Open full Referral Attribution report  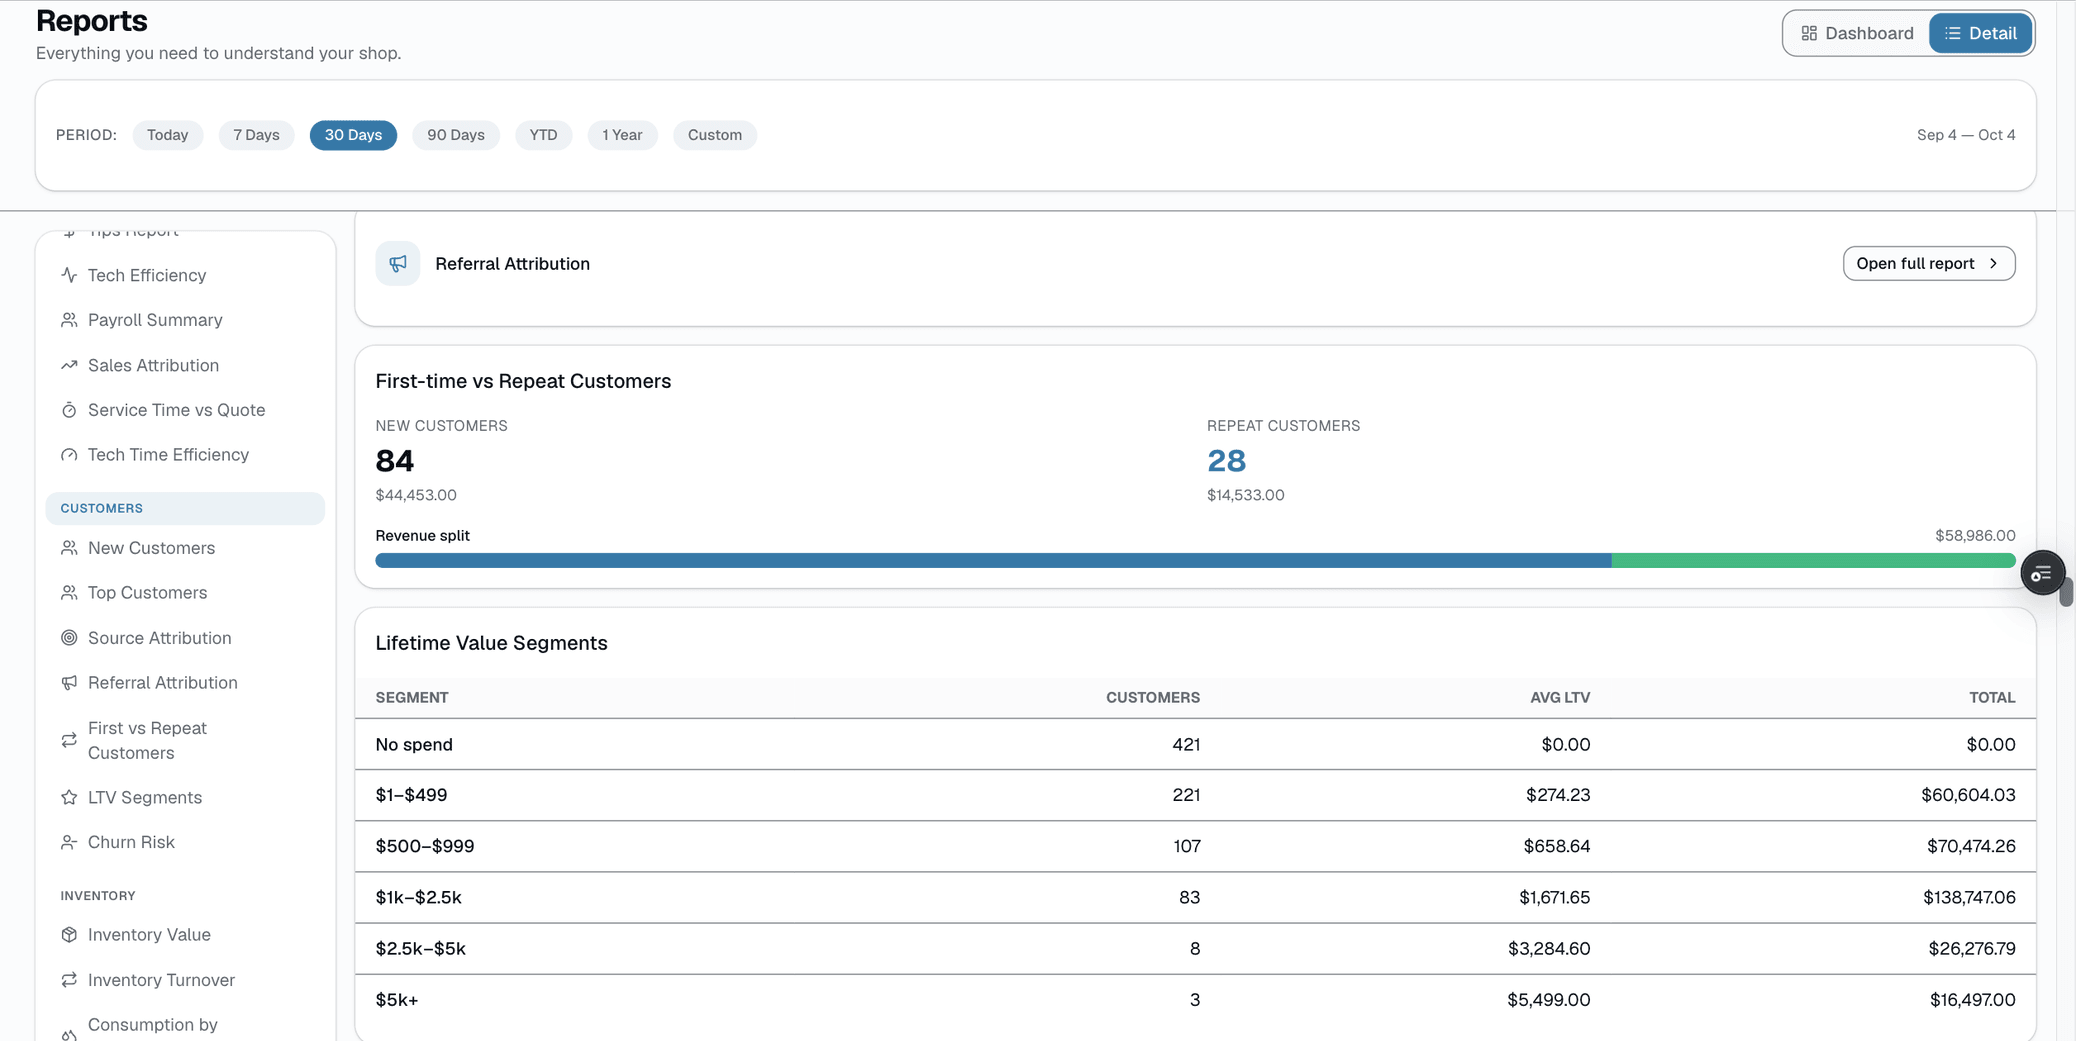[1929, 264]
